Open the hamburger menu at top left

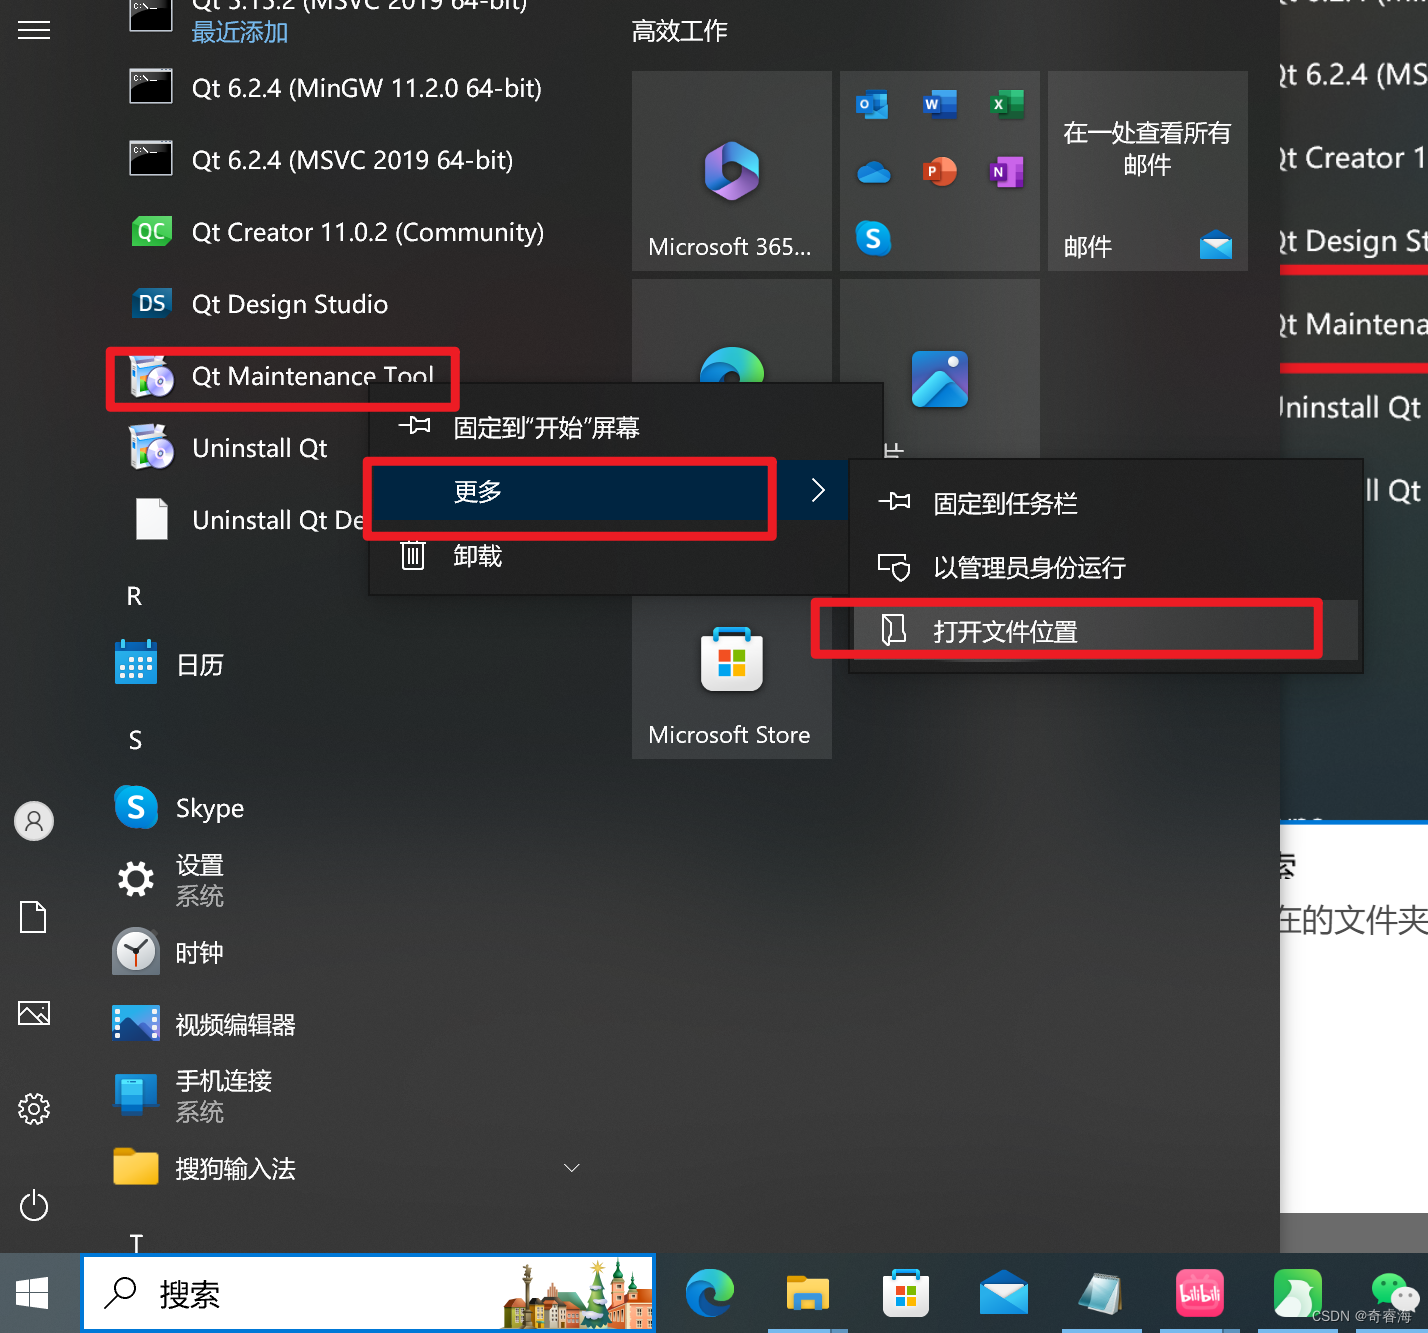(x=34, y=30)
